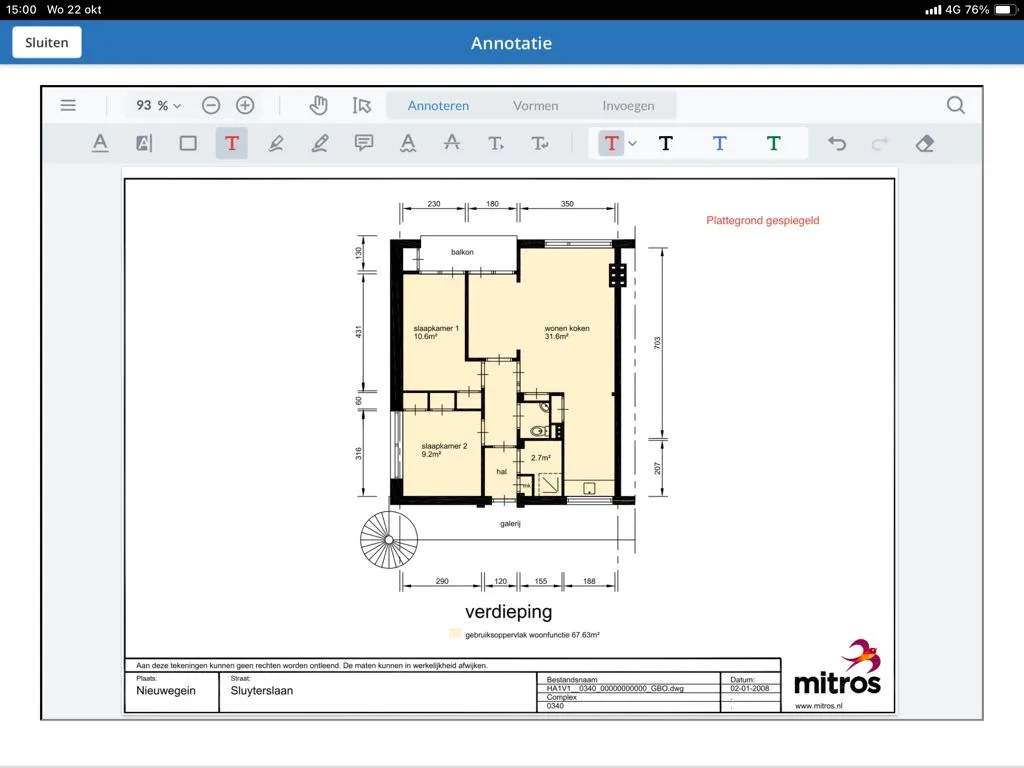Select the squiggly underline tool

[408, 143]
